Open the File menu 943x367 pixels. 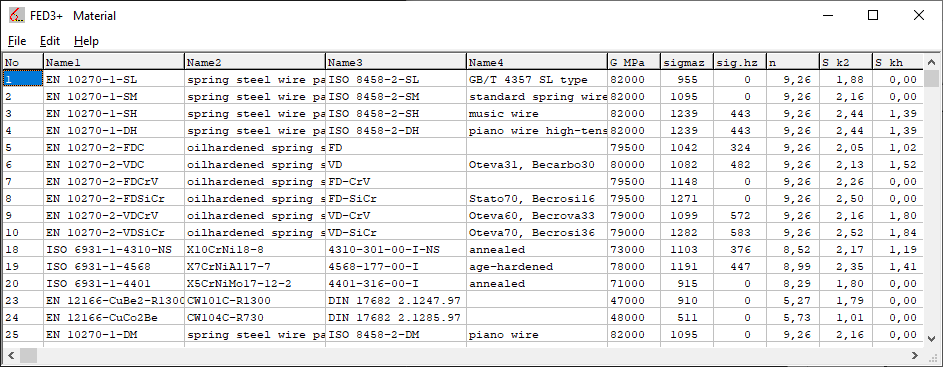17,41
